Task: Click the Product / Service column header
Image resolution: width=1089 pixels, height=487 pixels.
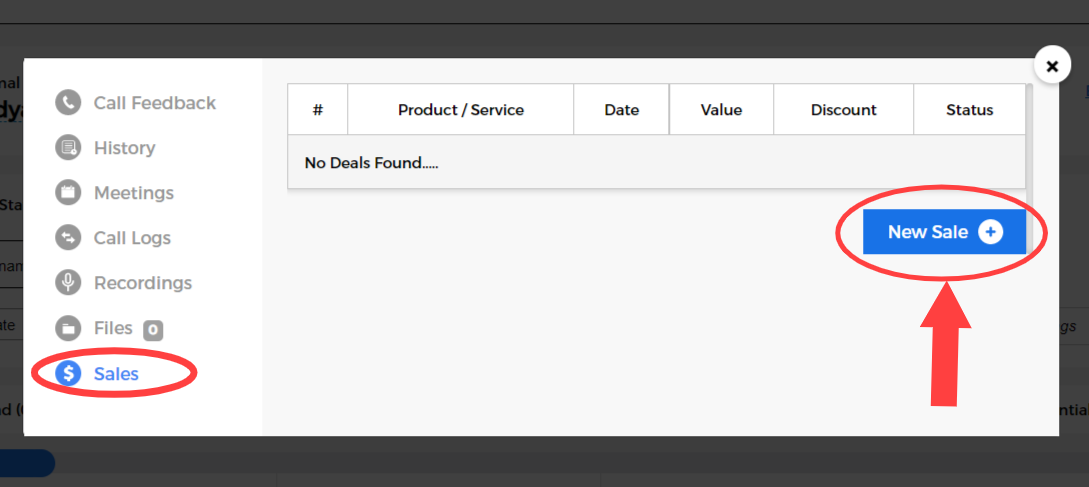Action: click(x=461, y=110)
